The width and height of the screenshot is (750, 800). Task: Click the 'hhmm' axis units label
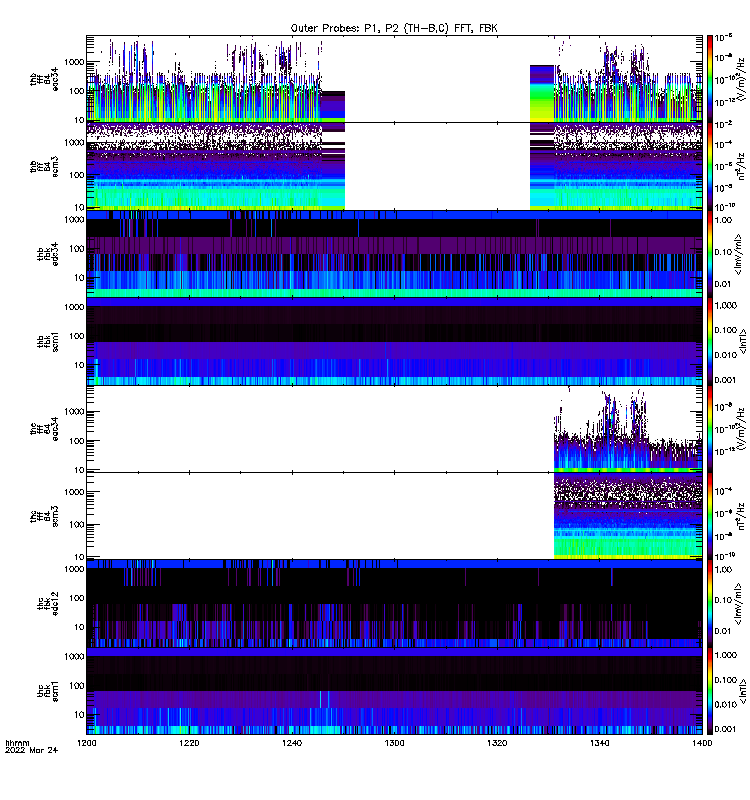pos(17,743)
